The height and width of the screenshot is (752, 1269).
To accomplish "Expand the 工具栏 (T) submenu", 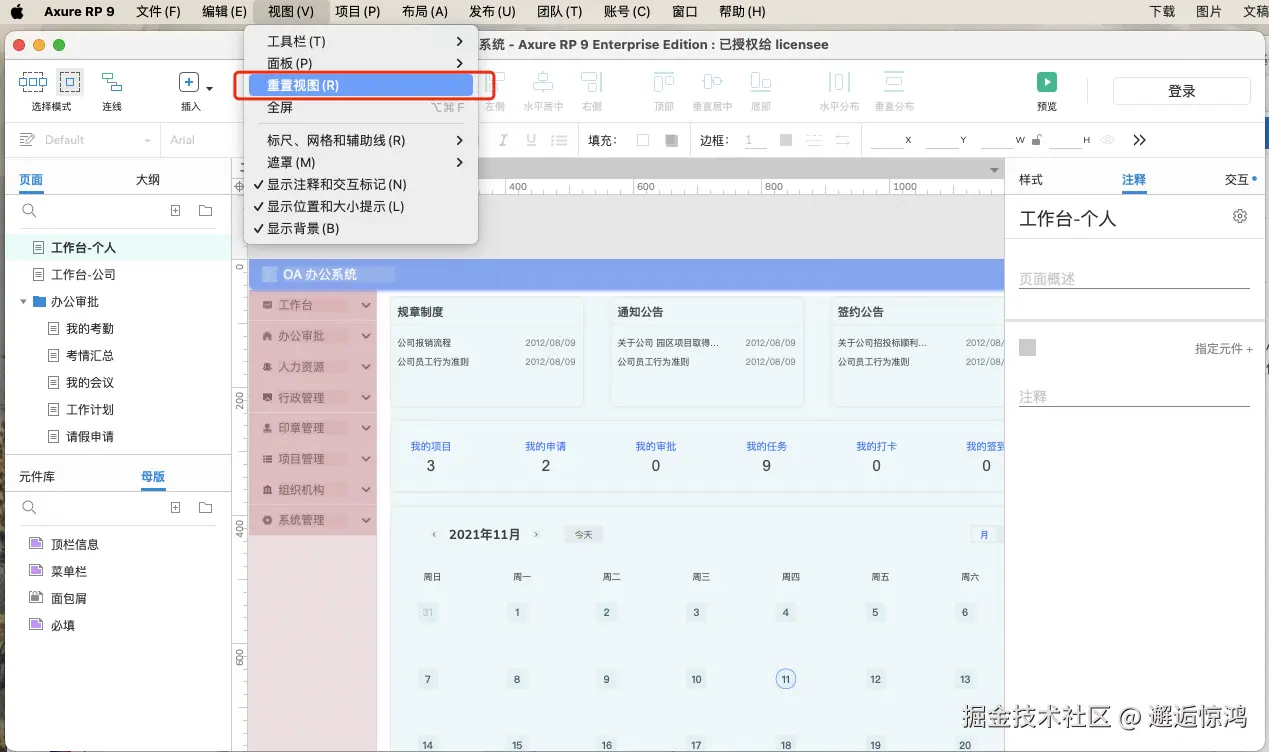I will (x=361, y=42).
